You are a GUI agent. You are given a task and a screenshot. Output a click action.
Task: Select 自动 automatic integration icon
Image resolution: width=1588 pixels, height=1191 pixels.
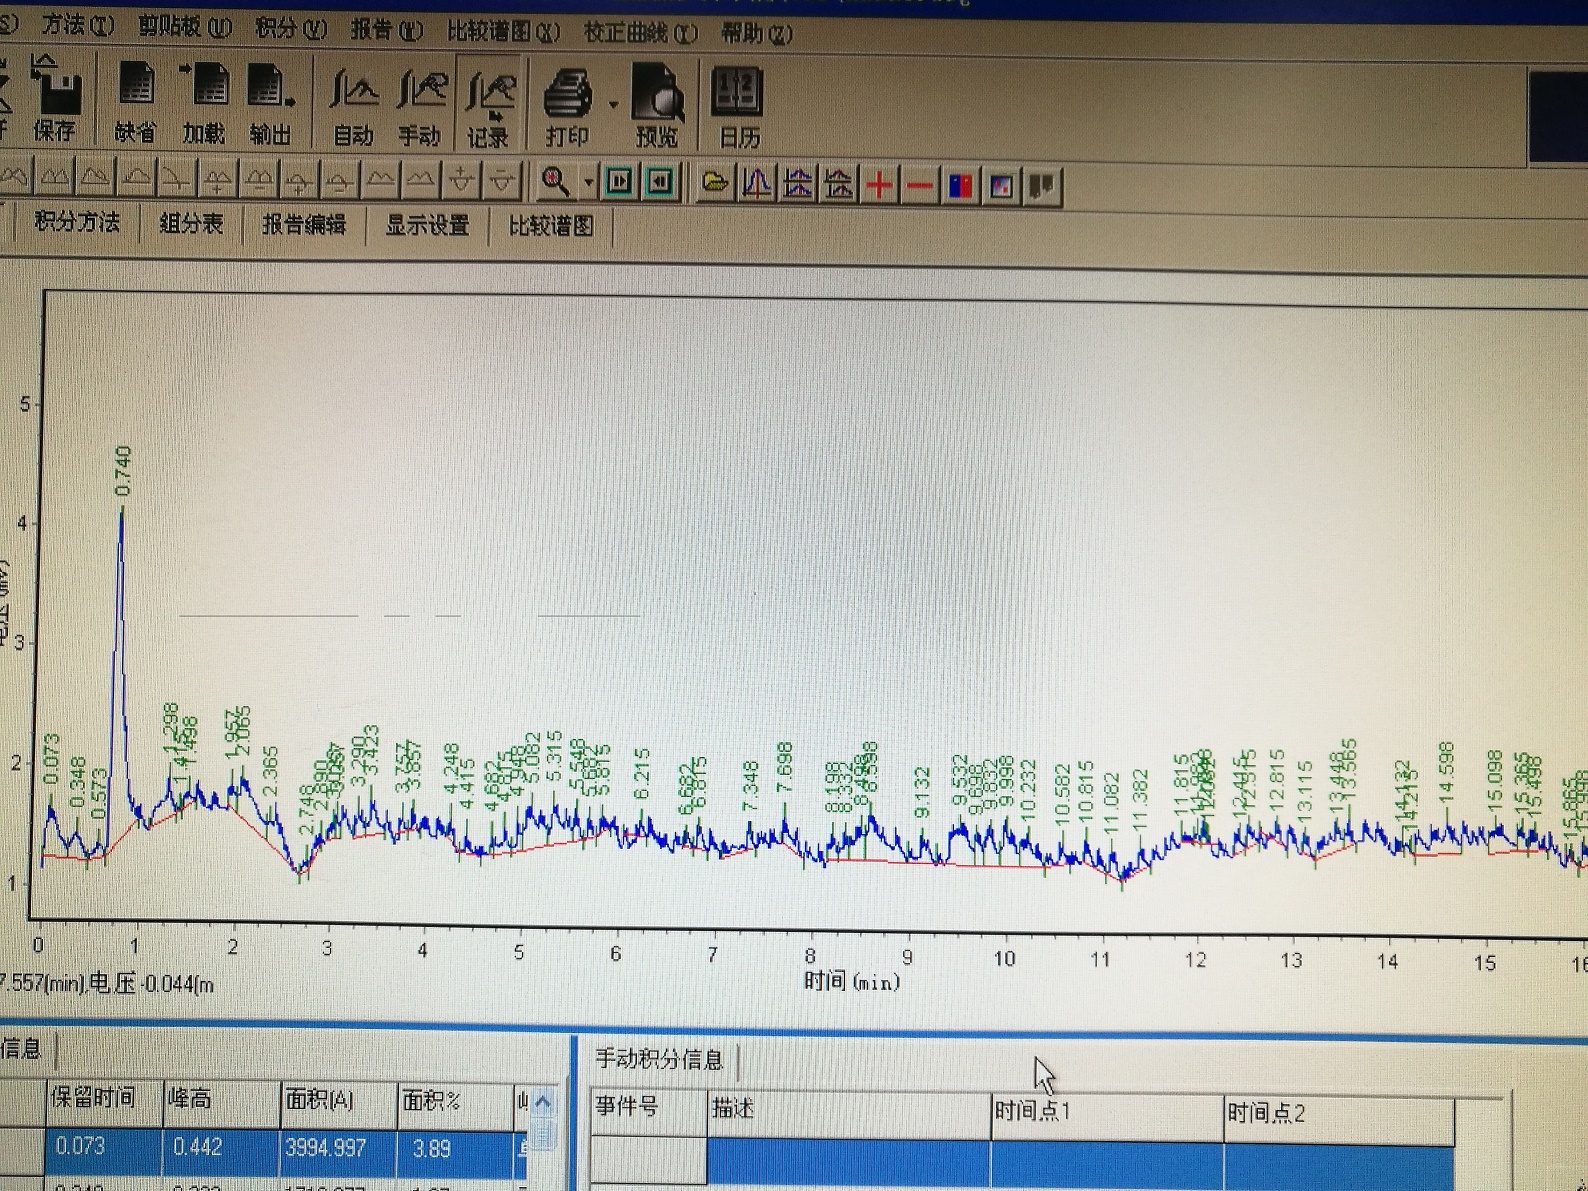353,104
